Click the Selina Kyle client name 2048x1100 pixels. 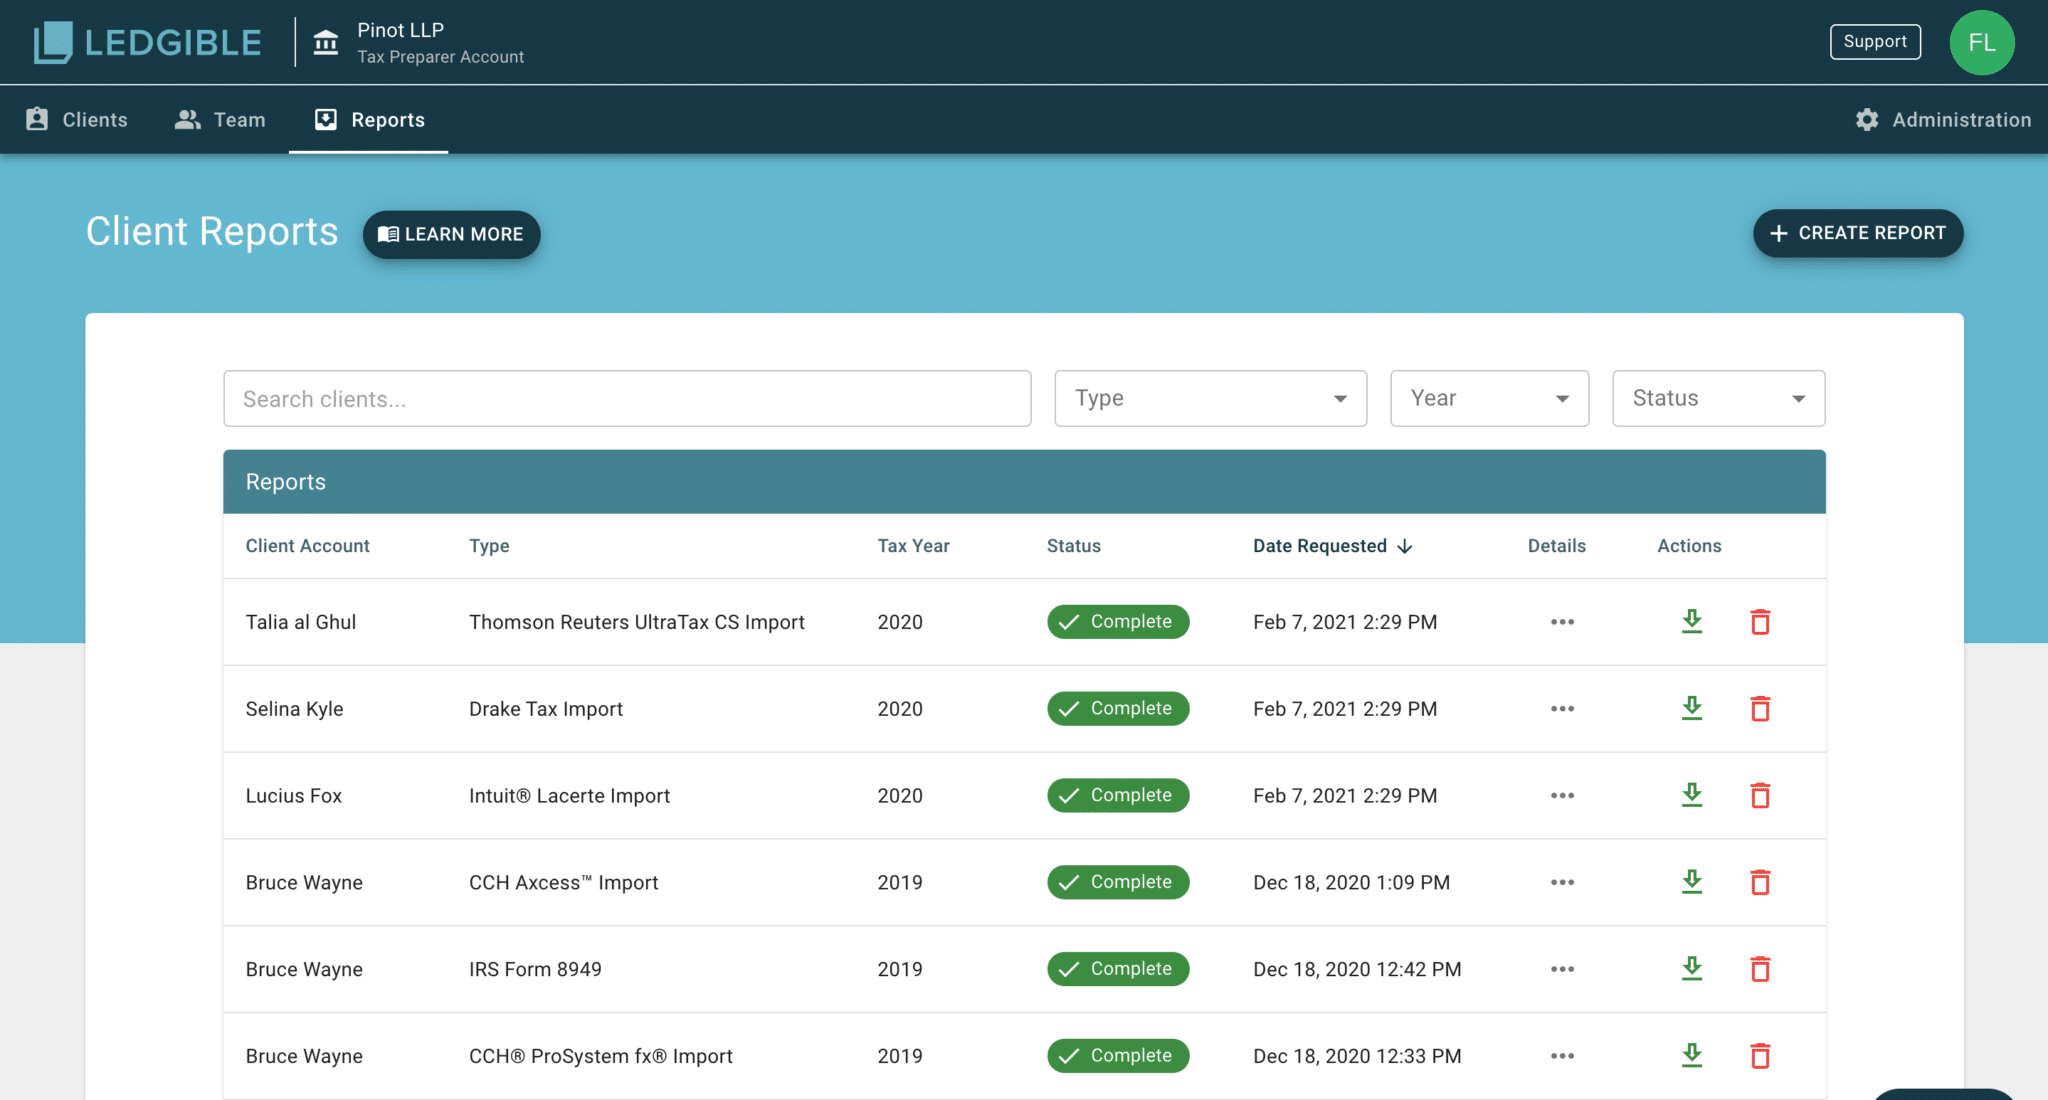point(294,709)
